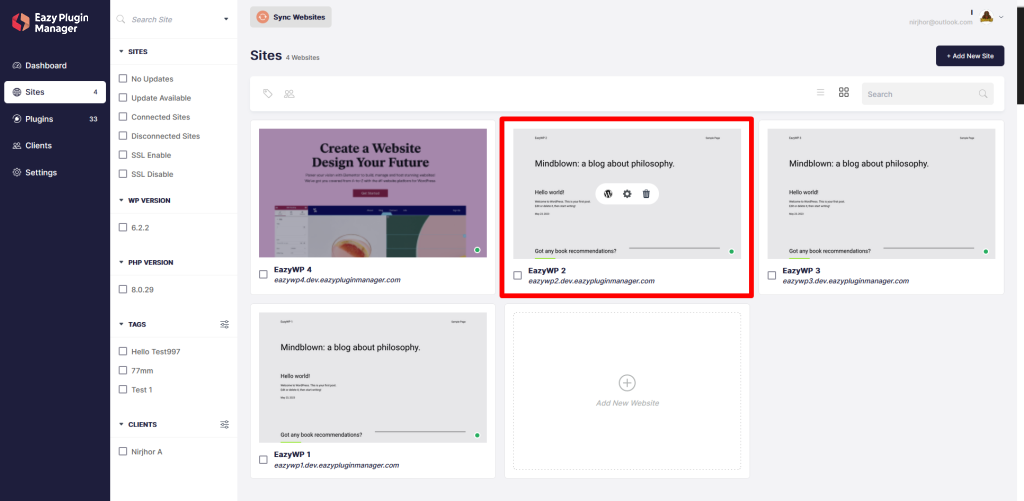Click the plus icon on Add New Website
Image resolution: width=1024 pixels, height=501 pixels.
point(627,383)
